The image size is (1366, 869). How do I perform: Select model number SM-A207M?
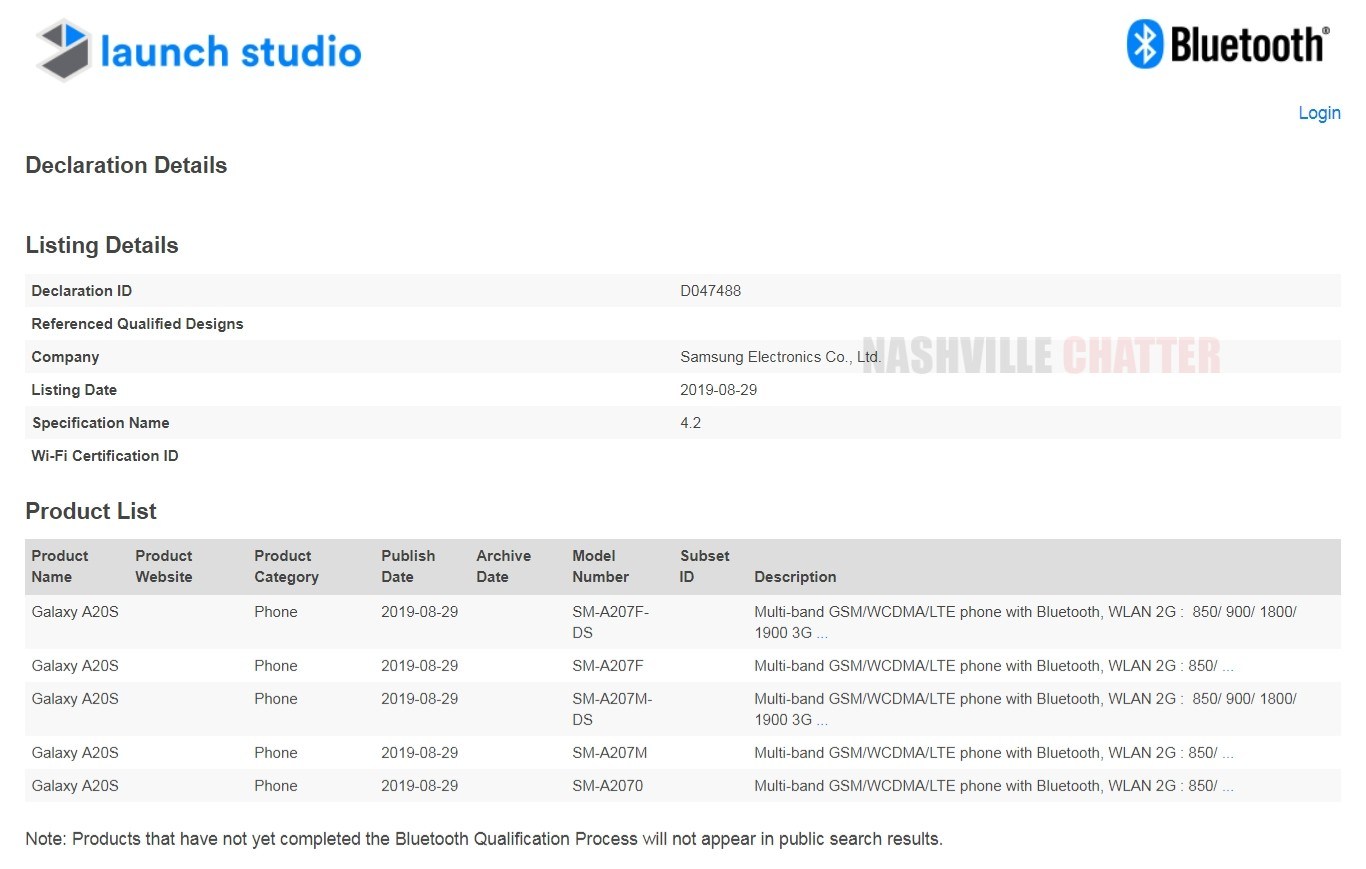(609, 753)
